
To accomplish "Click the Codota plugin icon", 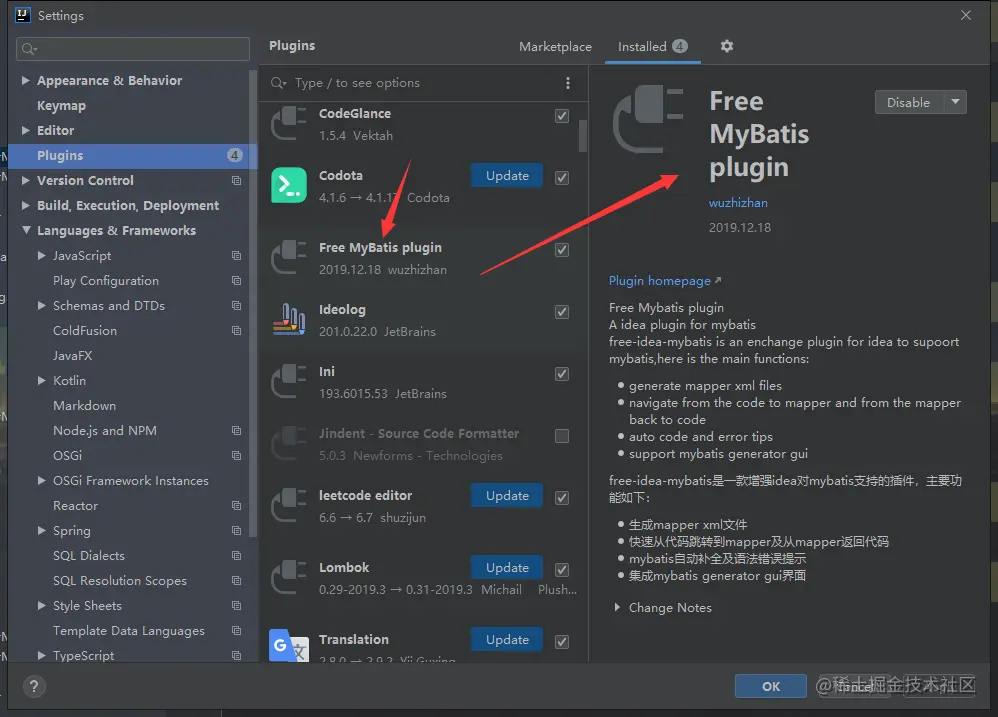I will click(288, 185).
